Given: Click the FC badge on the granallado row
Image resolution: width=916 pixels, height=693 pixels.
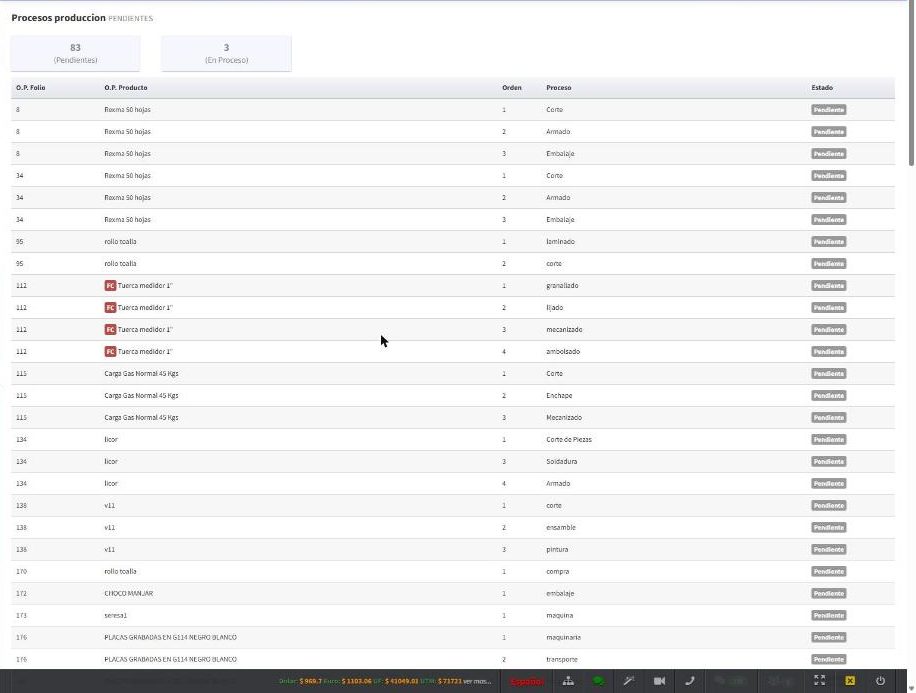Looking at the screenshot, I should point(110,286).
